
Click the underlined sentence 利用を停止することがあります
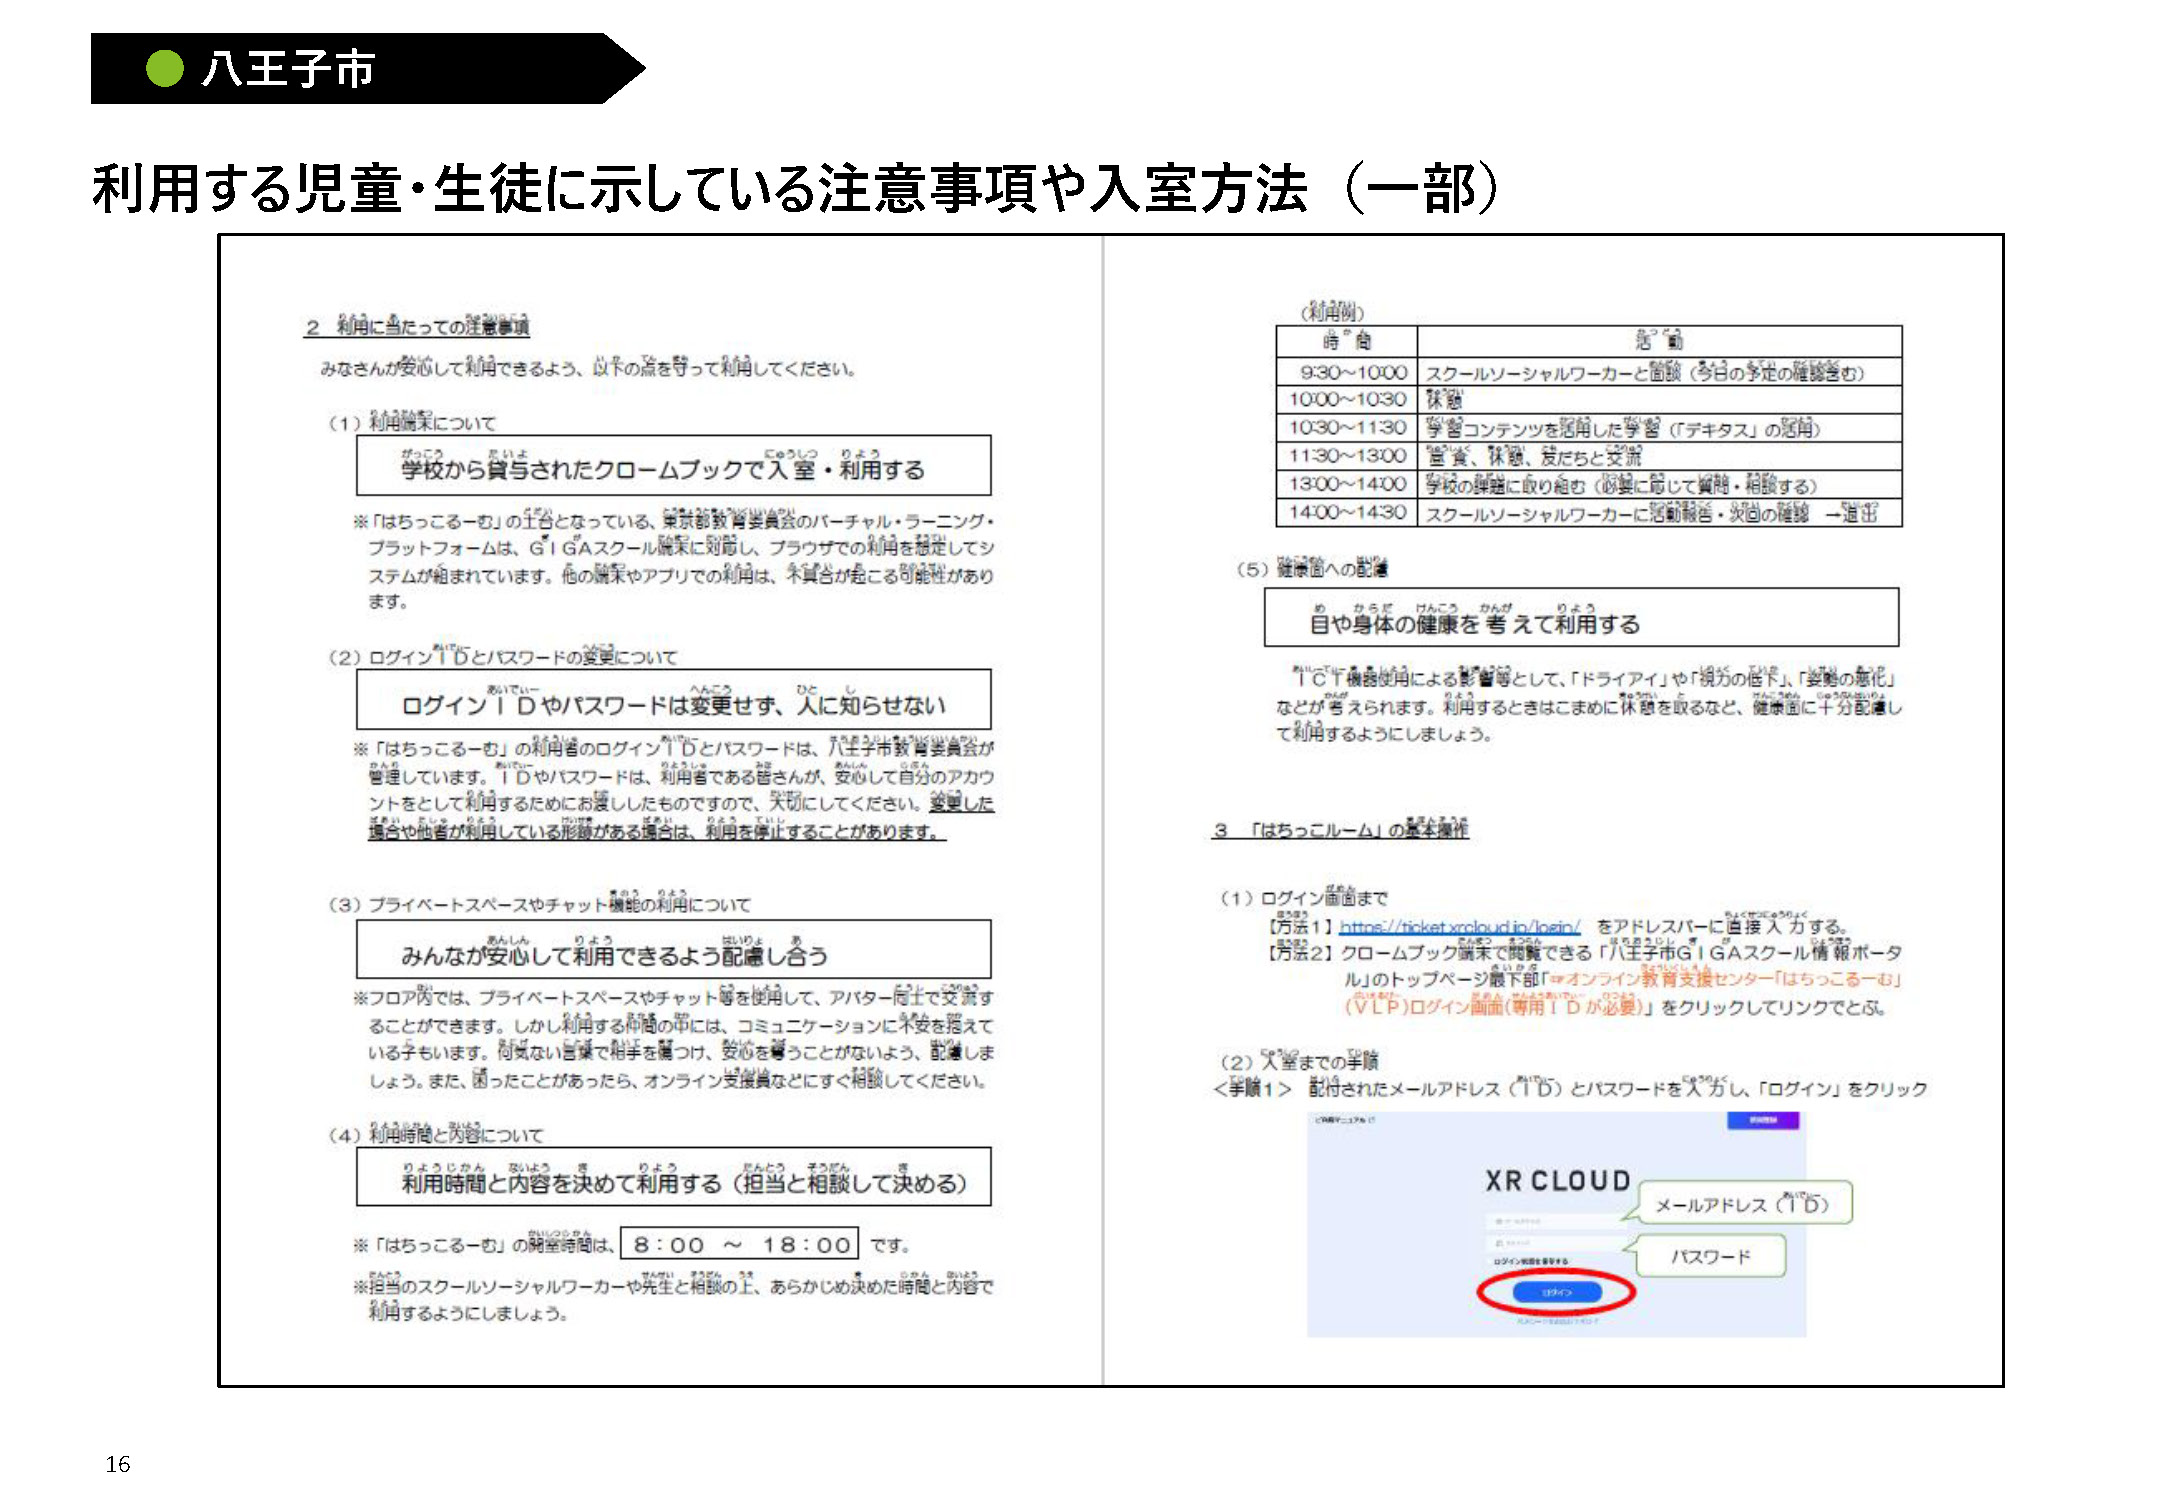click(825, 831)
